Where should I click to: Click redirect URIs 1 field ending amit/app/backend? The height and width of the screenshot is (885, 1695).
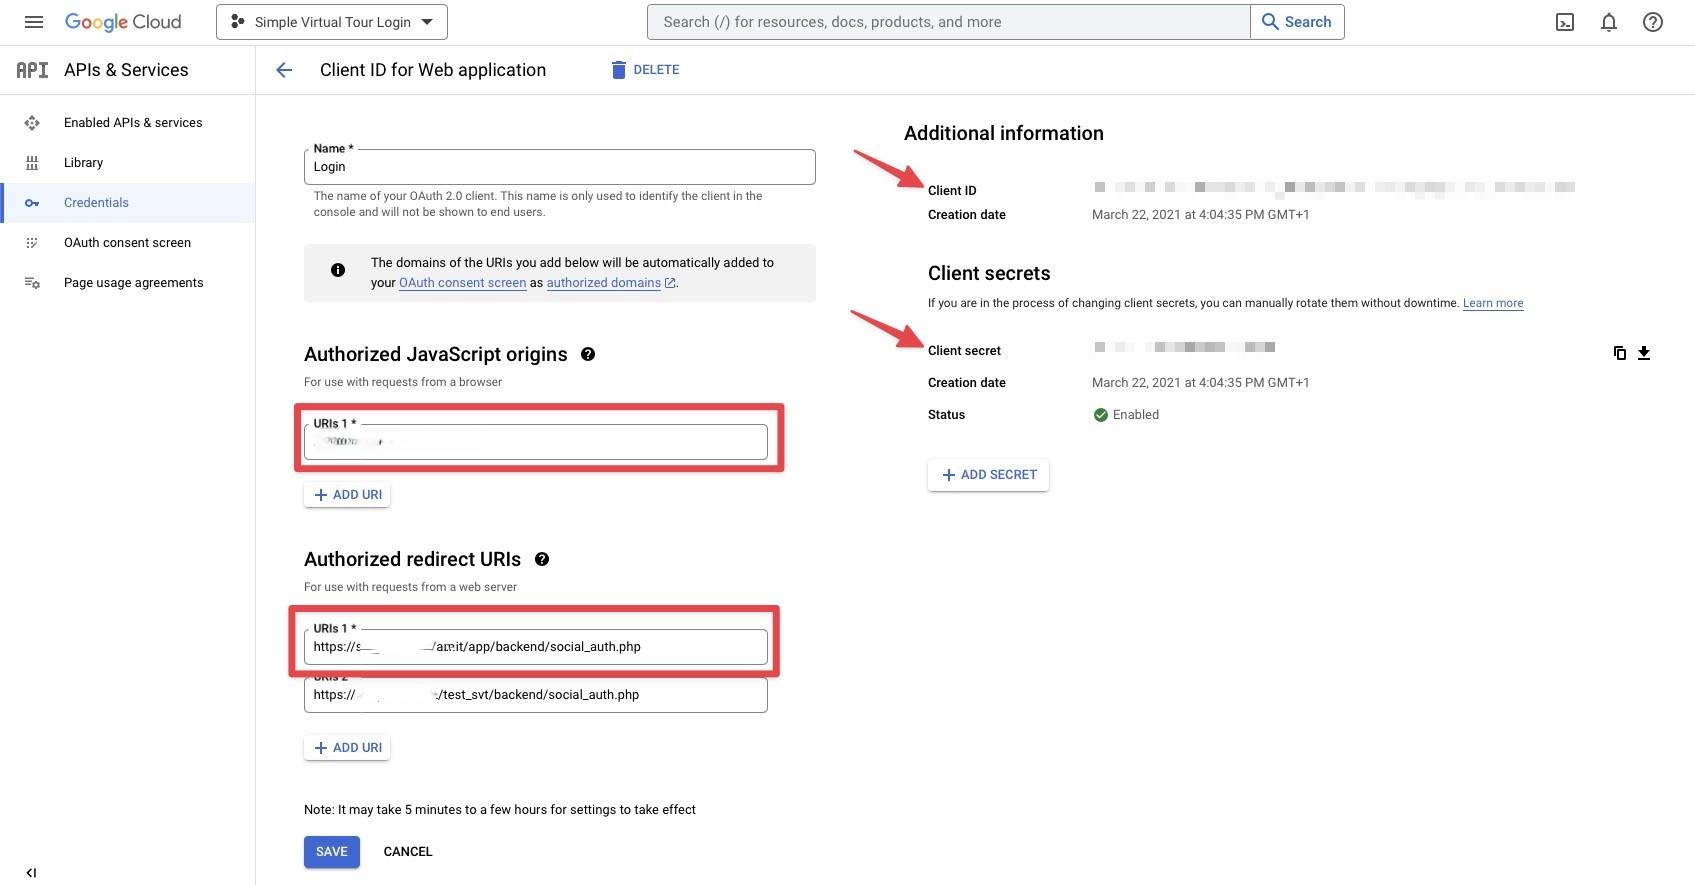[x=535, y=647]
